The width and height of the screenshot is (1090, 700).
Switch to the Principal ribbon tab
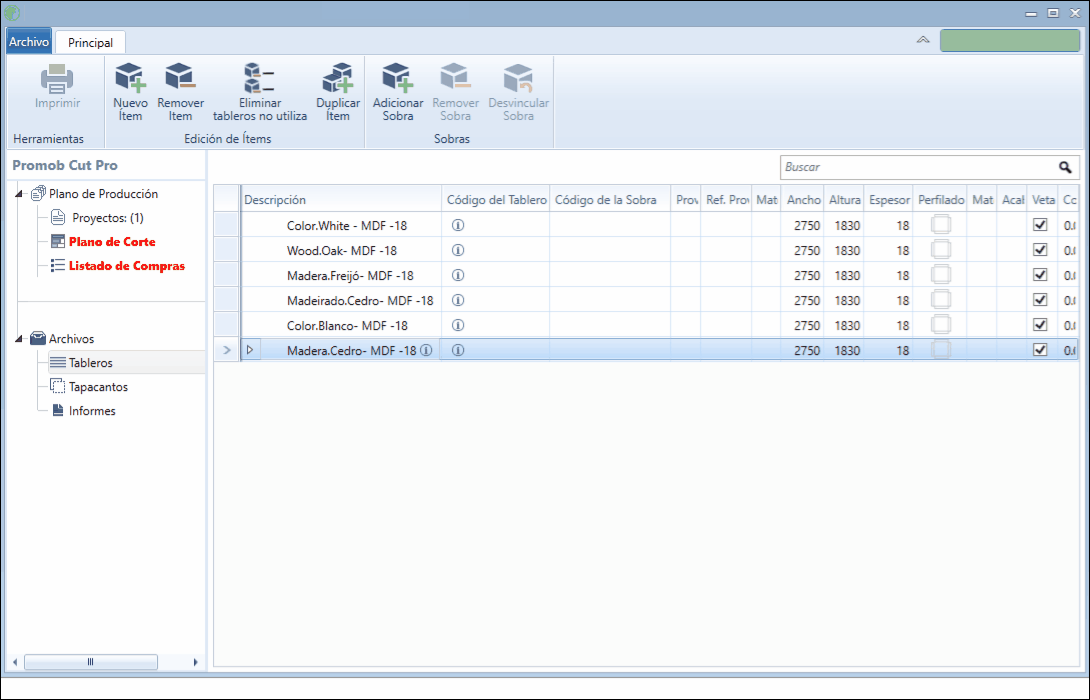click(90, 42)
